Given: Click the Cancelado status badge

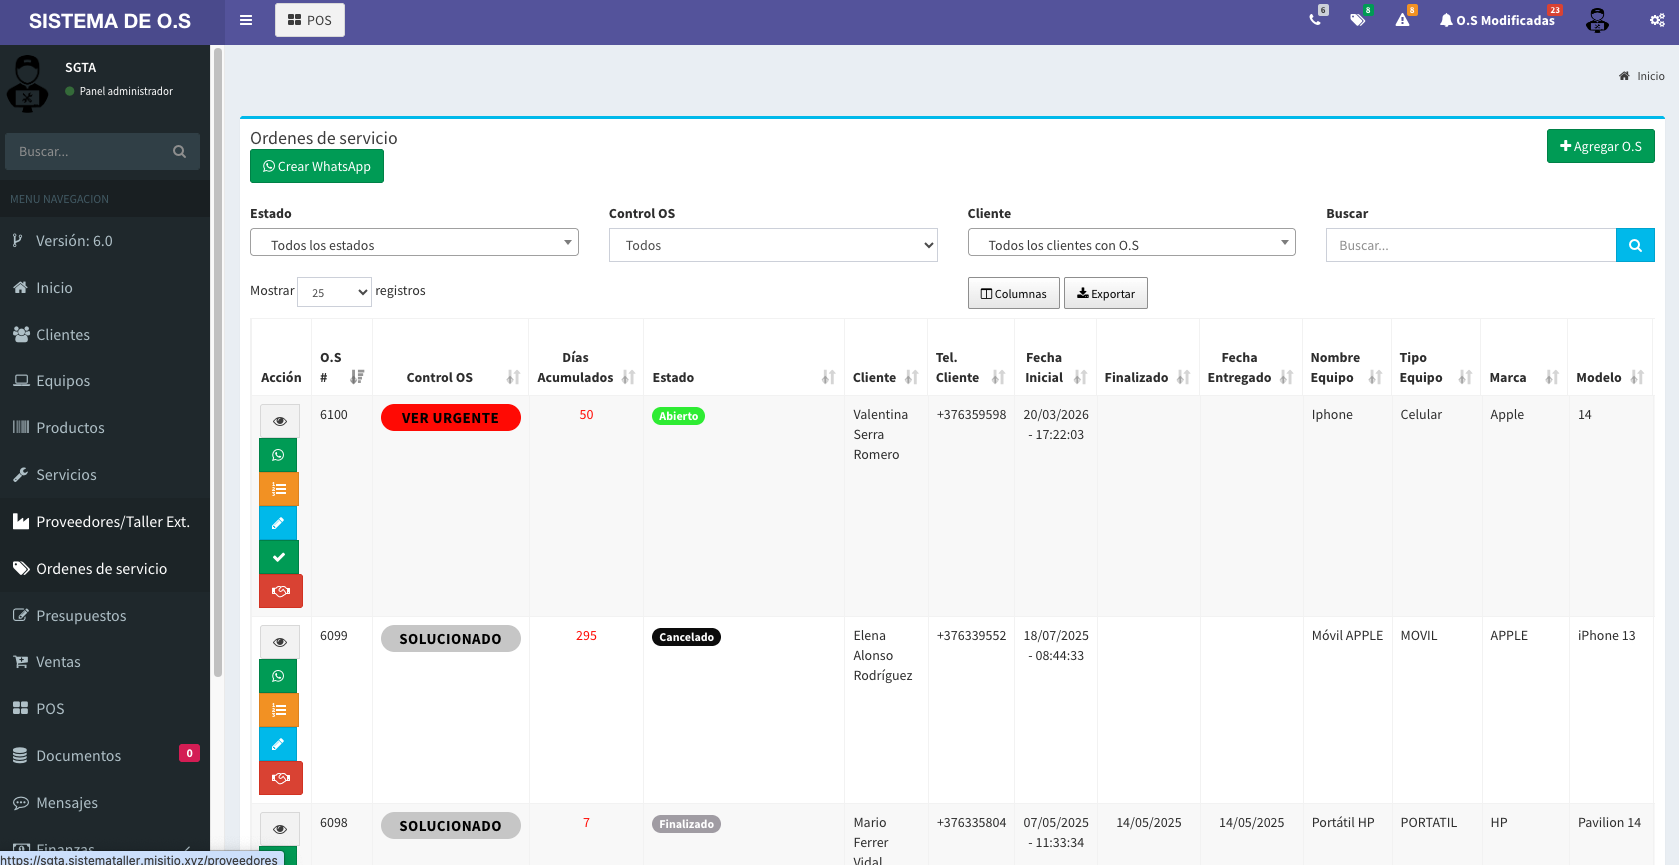Looking at the screenshot, I should point(687,637).
